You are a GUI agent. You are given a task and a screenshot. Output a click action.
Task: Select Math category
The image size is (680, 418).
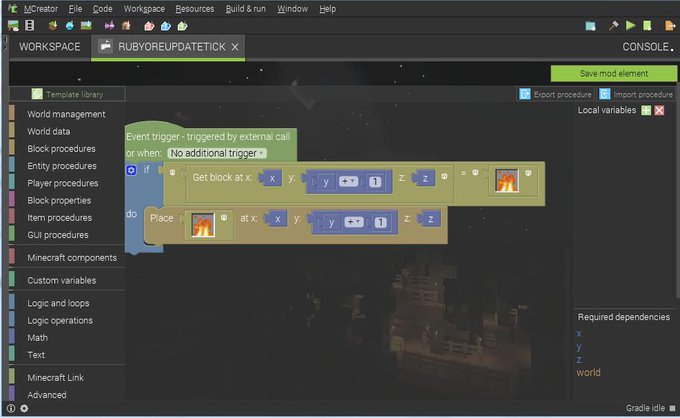[38, 338]
